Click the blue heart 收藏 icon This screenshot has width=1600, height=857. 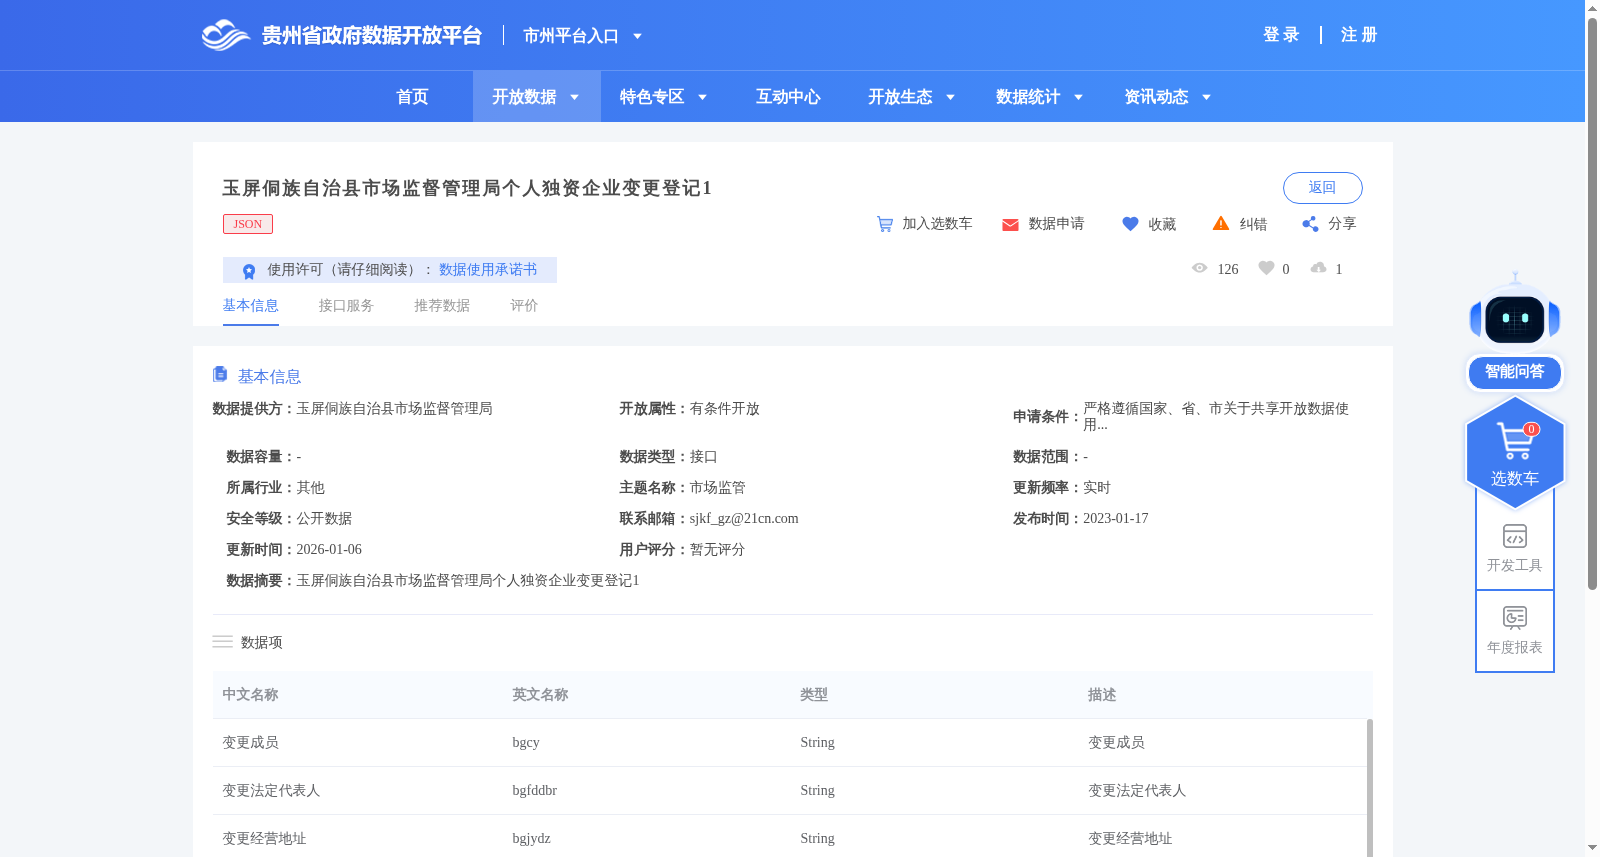pyautogui.click(x=1130, y=224)
